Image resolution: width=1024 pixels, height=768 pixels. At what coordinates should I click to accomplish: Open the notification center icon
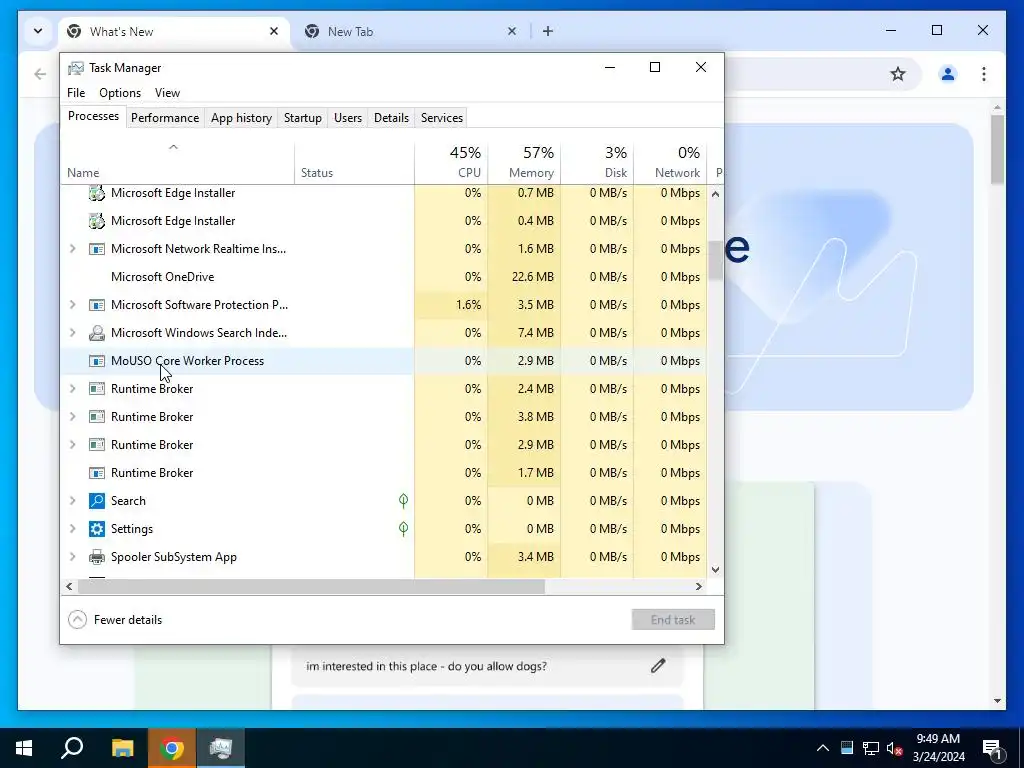[991, 748]
